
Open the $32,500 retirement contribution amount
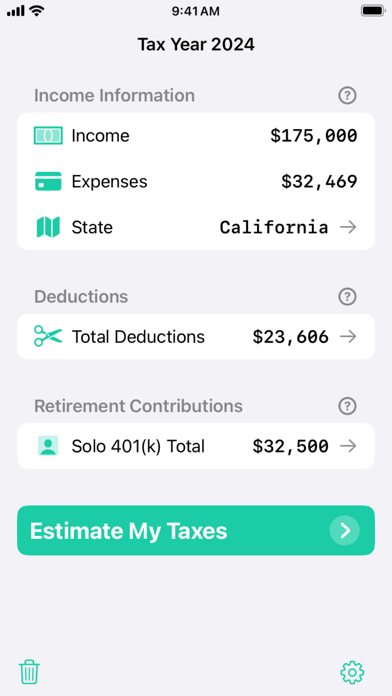click(x=291, y=447)
